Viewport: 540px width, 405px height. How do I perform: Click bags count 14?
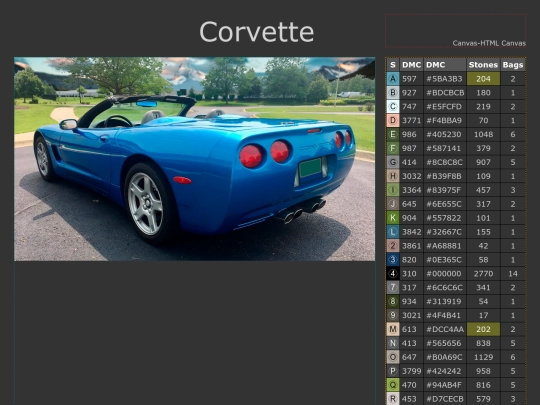click(x=513, y=273)
